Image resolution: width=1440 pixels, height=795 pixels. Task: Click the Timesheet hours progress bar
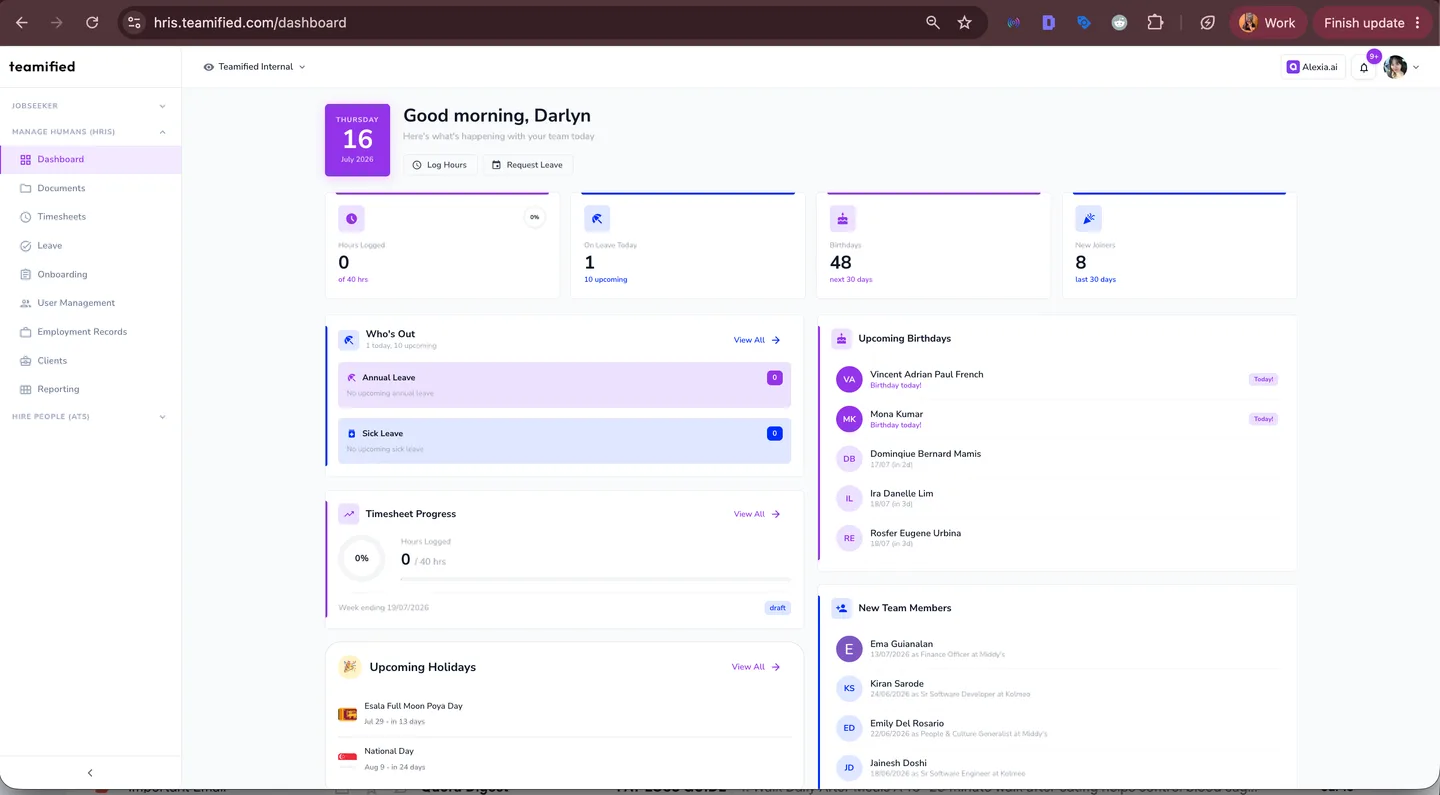click(x=596, y=579)
